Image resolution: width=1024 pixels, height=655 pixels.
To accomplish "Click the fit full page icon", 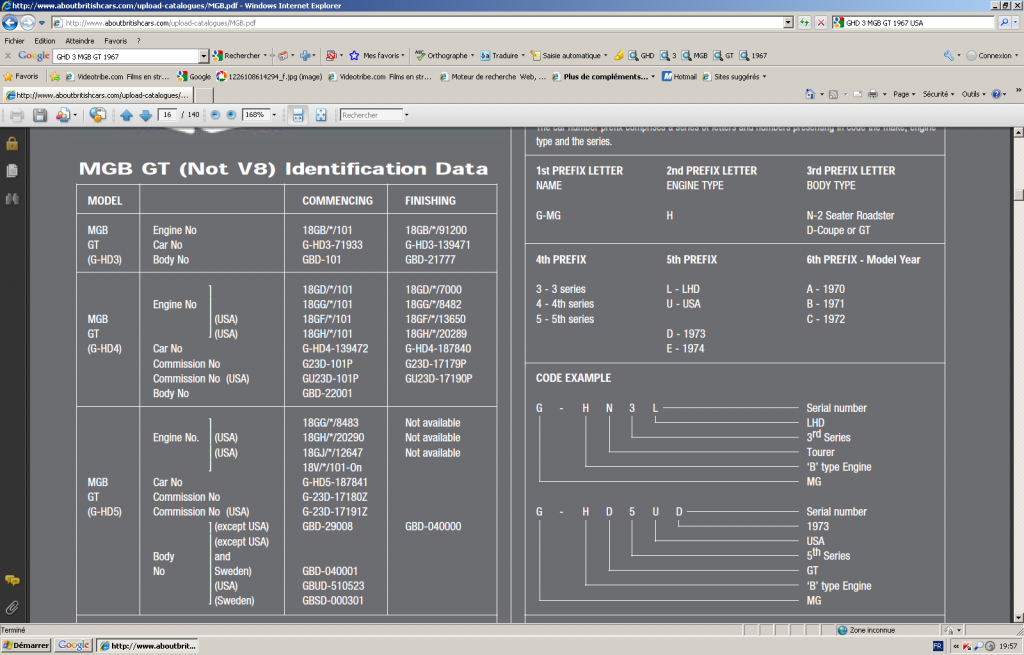I will point(321,115).
